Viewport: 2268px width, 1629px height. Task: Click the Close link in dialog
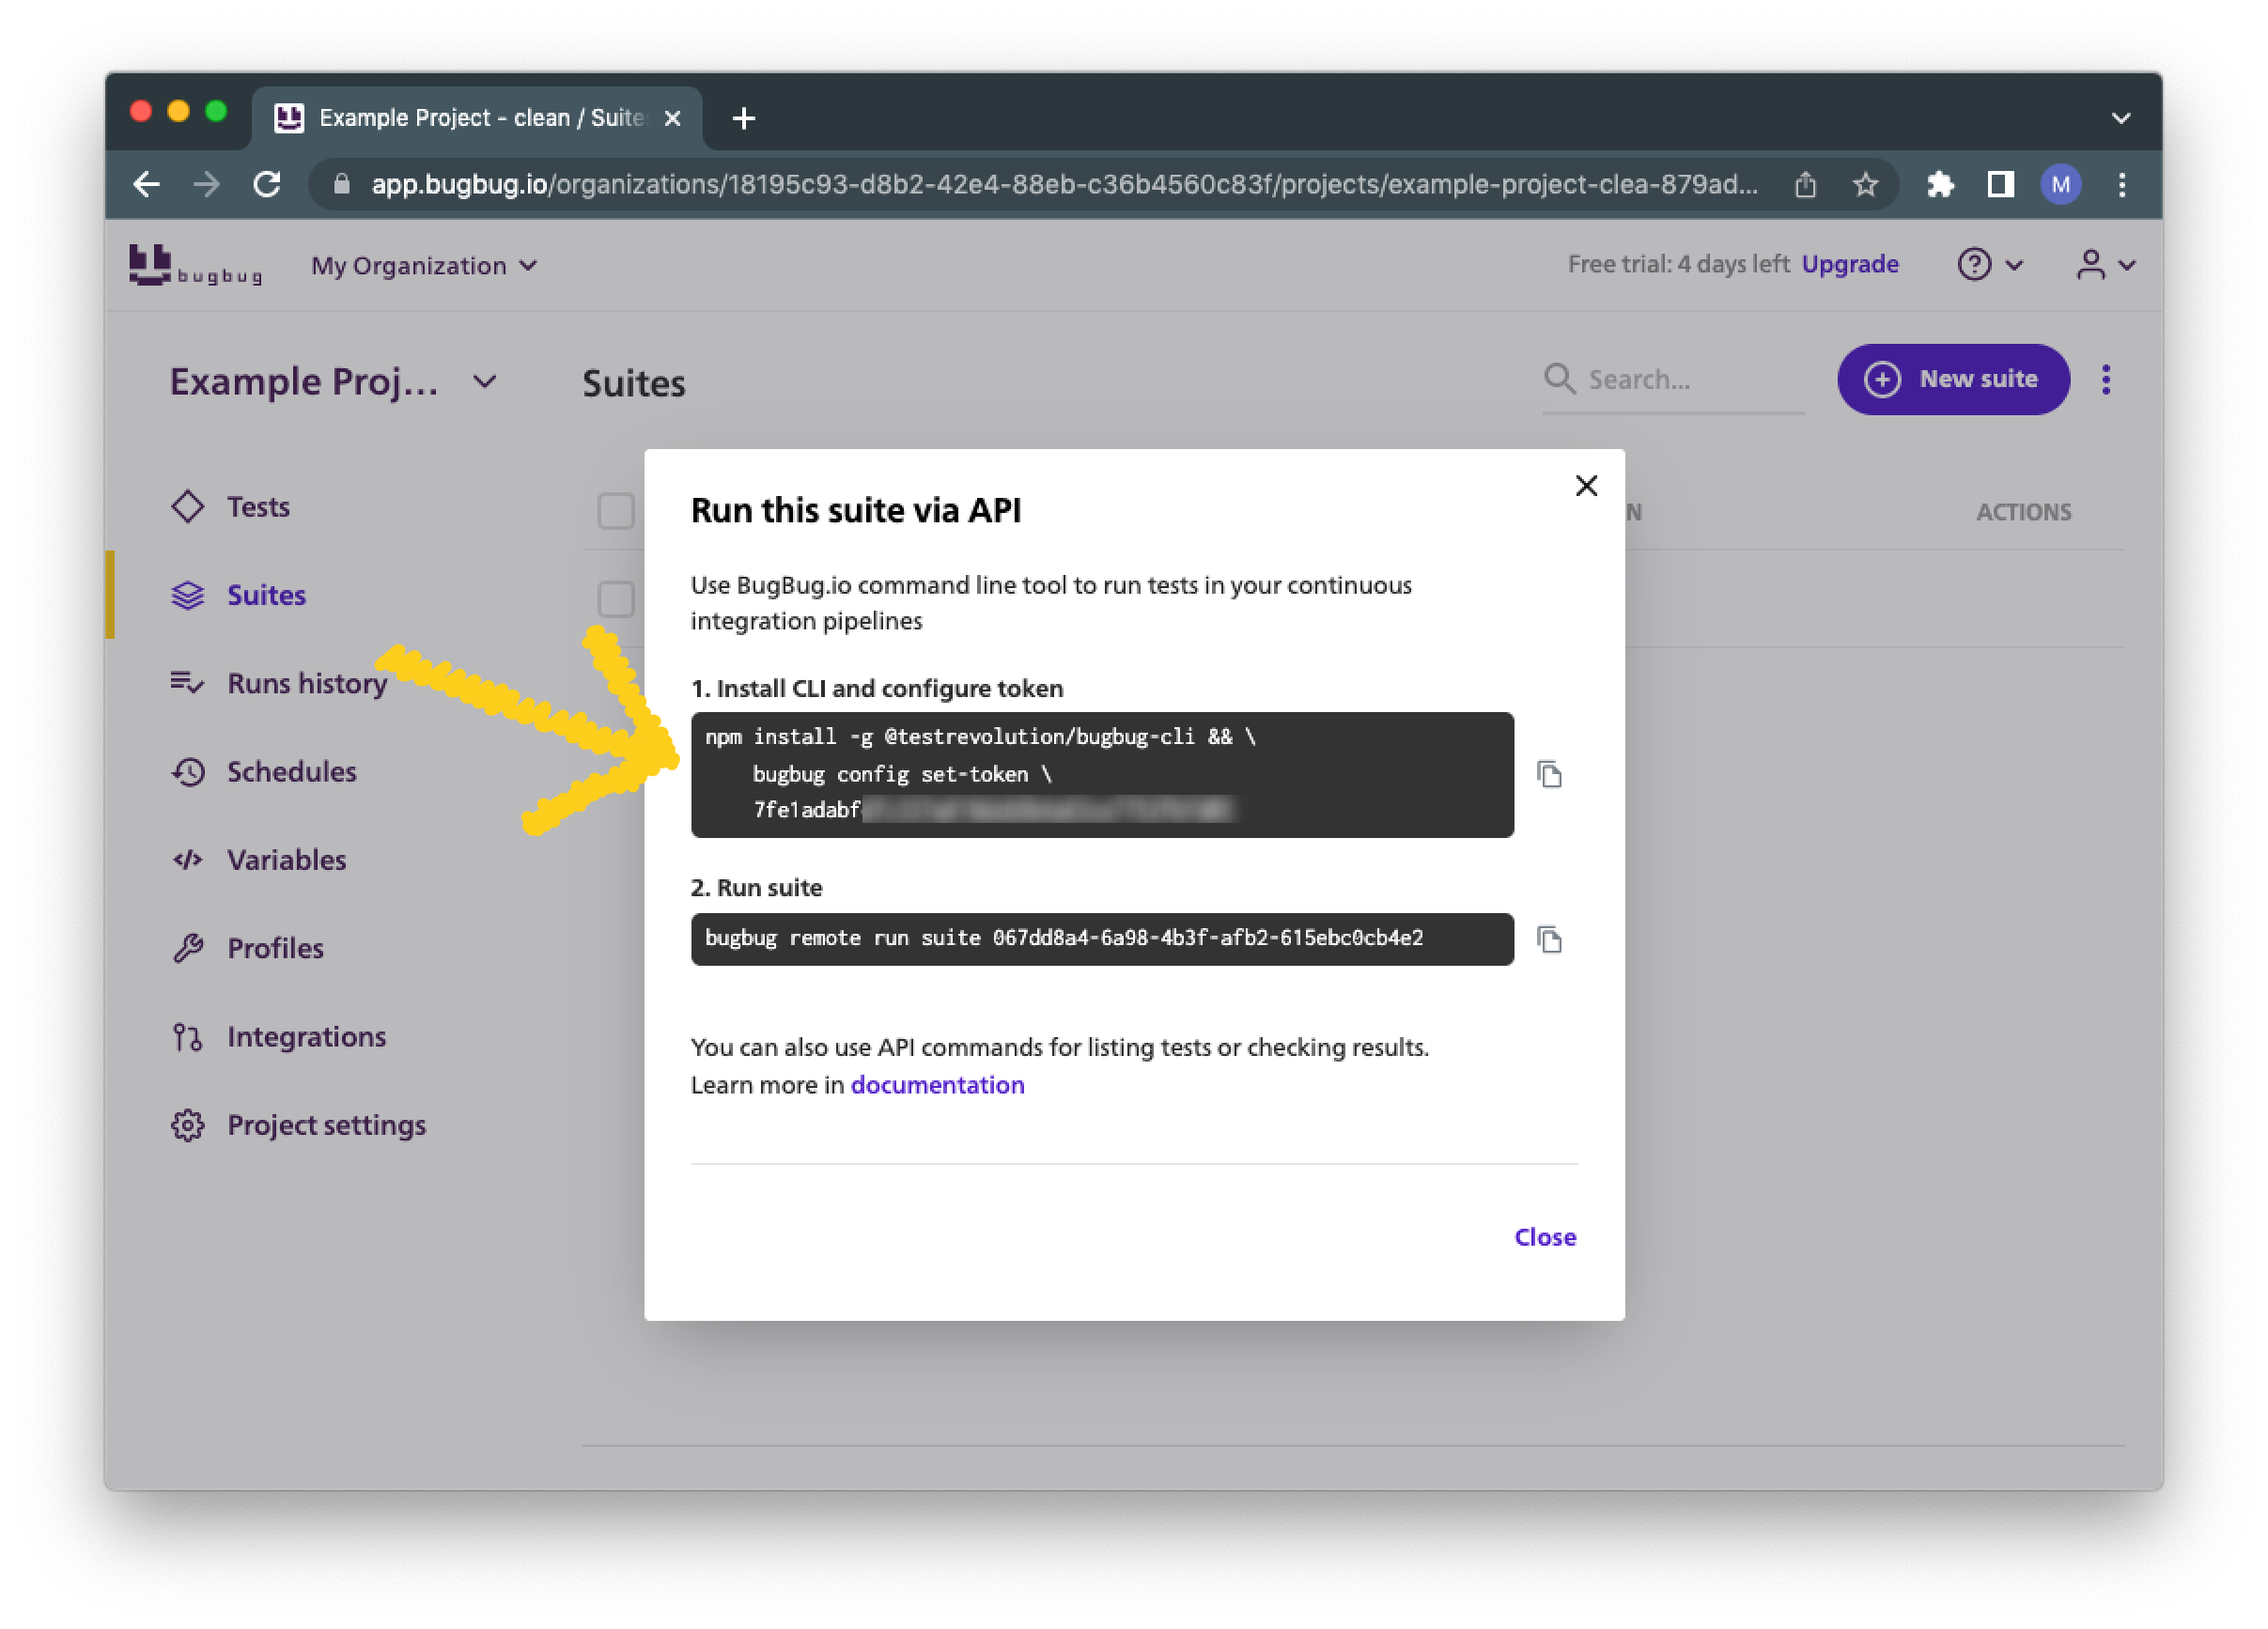1545,1237
